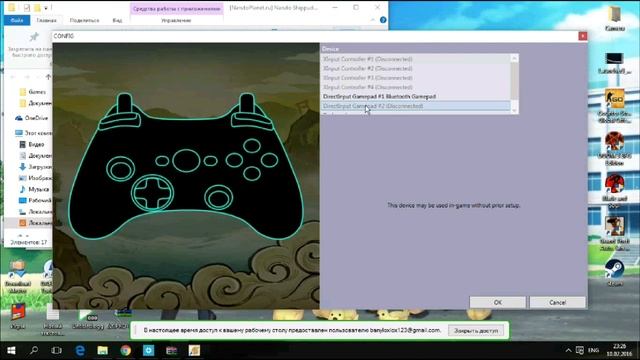Select the right analog stick on the controller
The width and height of the screenshot is (640, 360).
tap(218, 198)
